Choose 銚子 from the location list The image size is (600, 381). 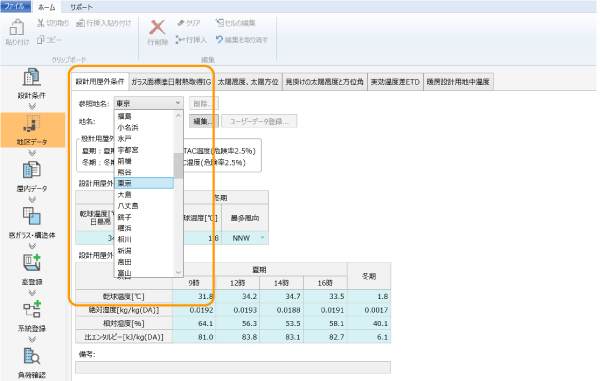tap(144, 217)
